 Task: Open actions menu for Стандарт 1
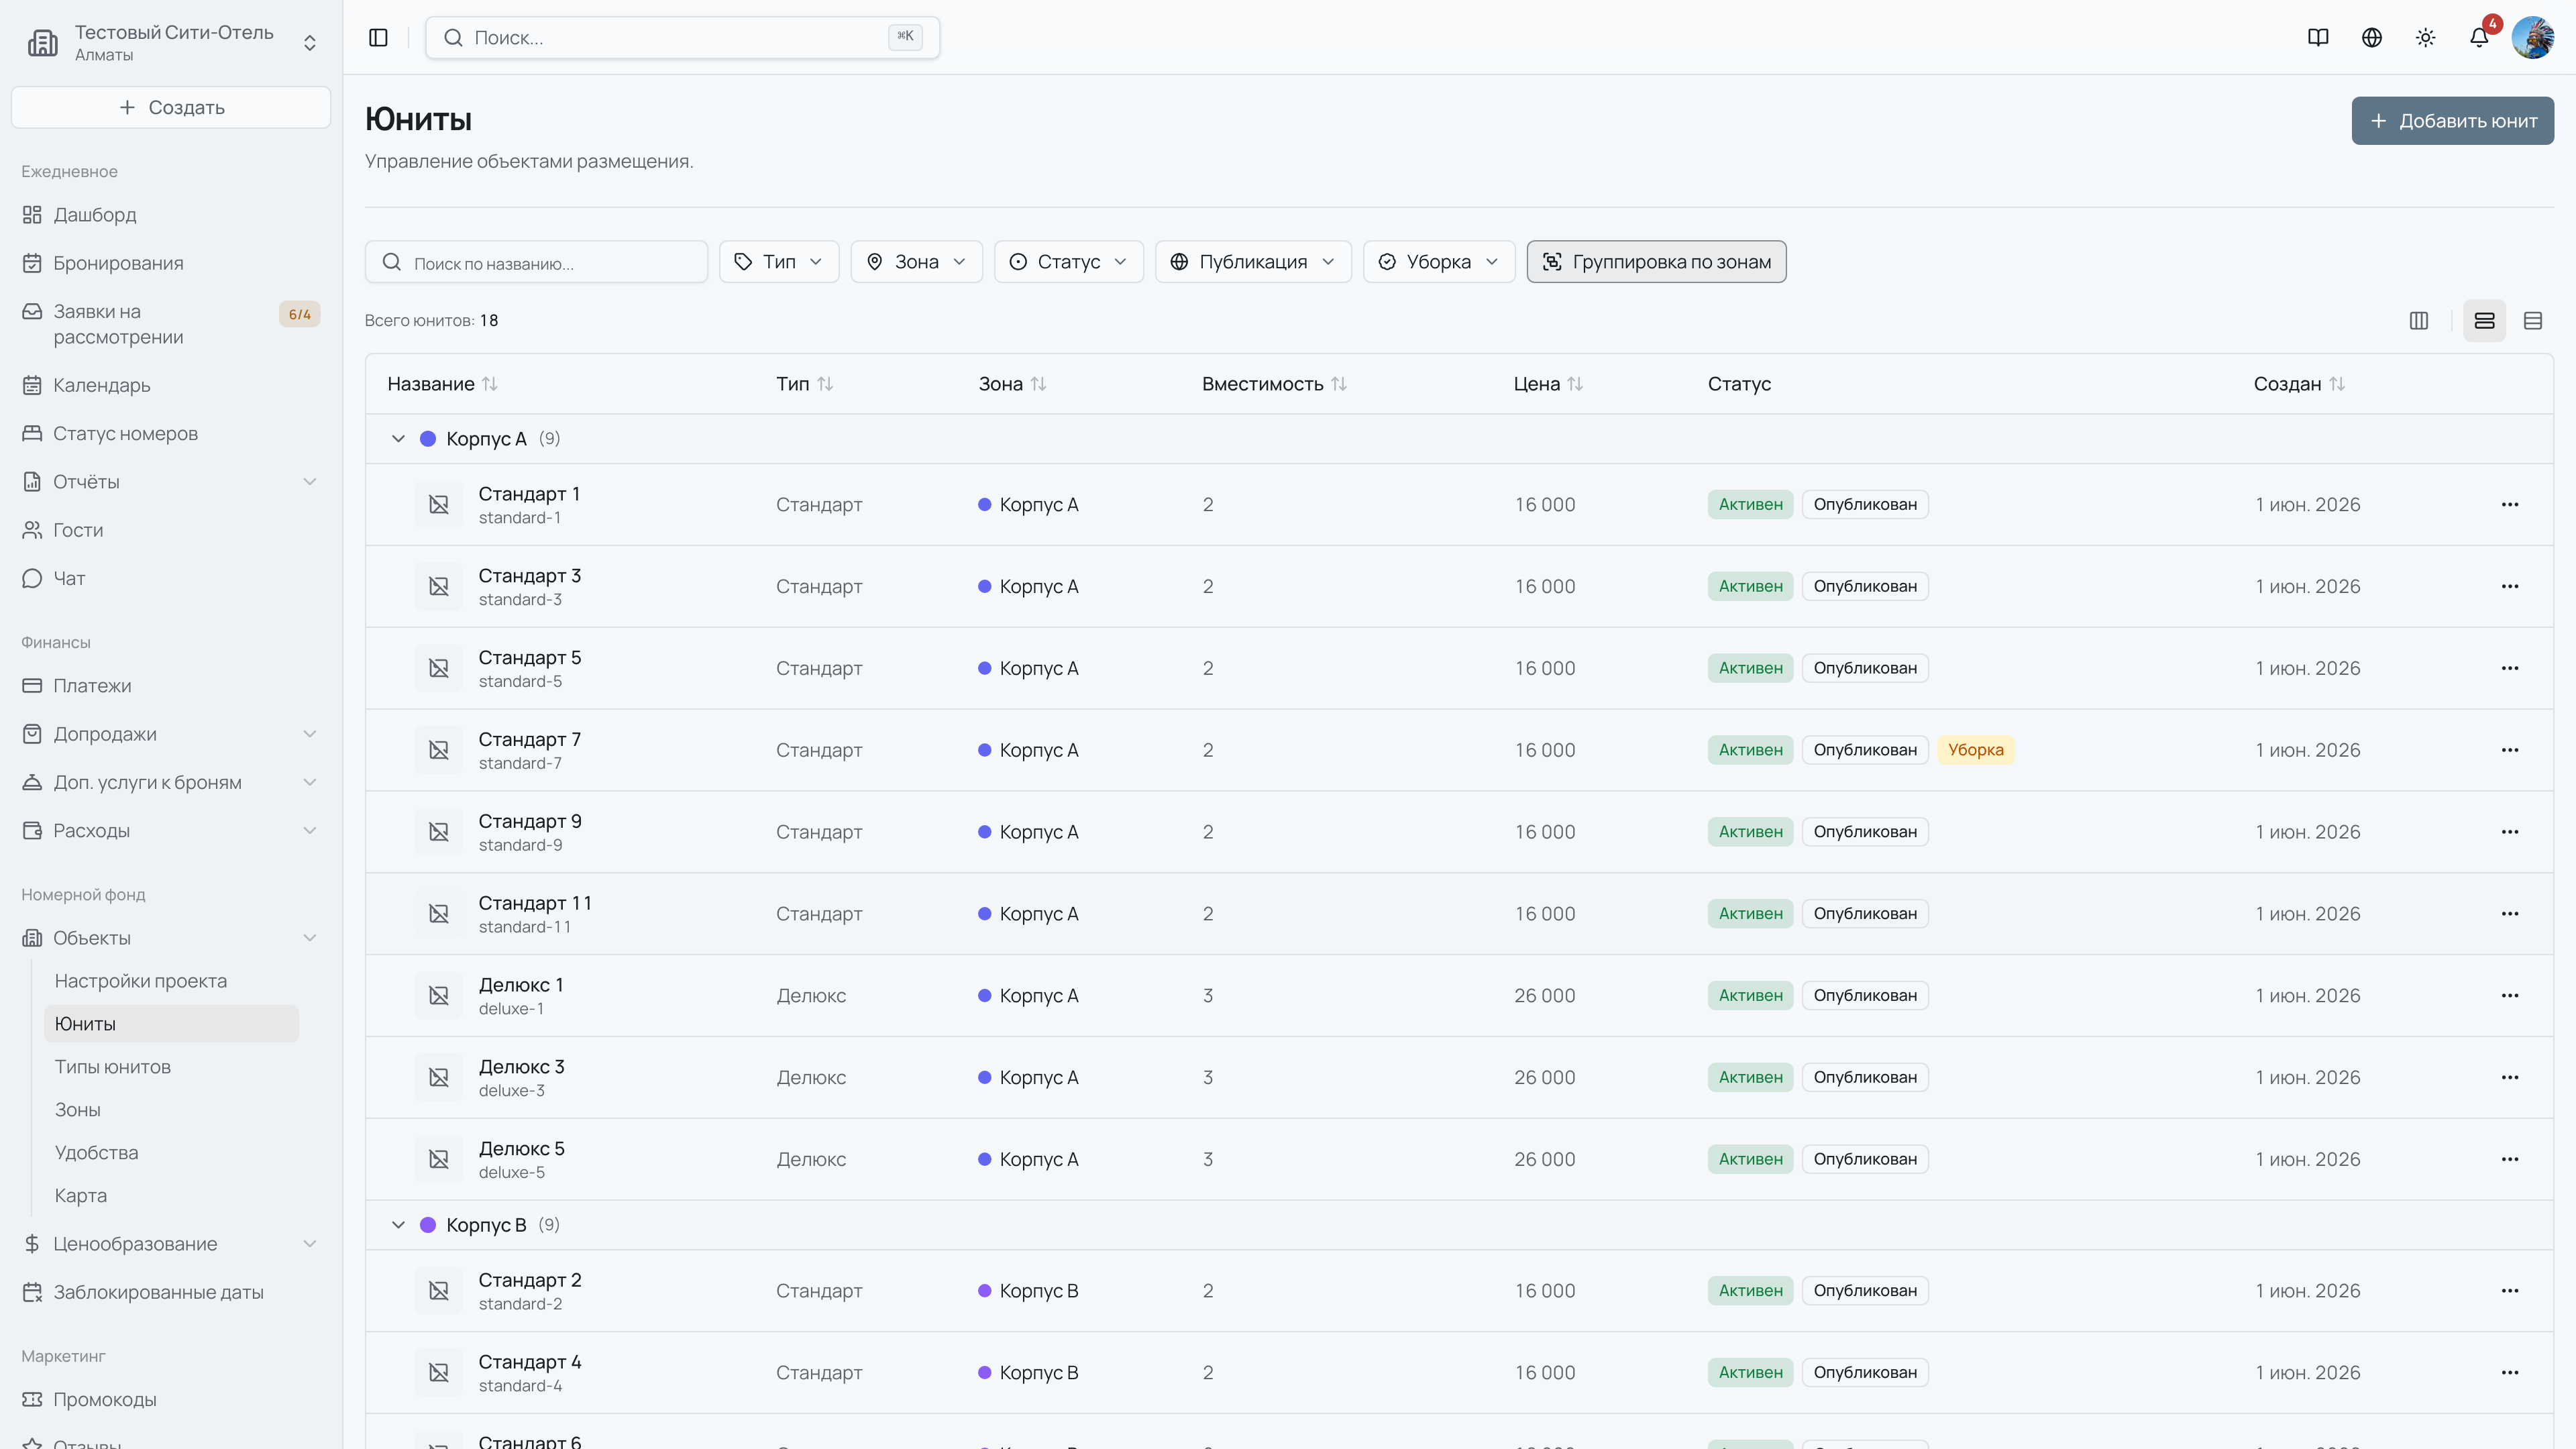(2510, 504)
